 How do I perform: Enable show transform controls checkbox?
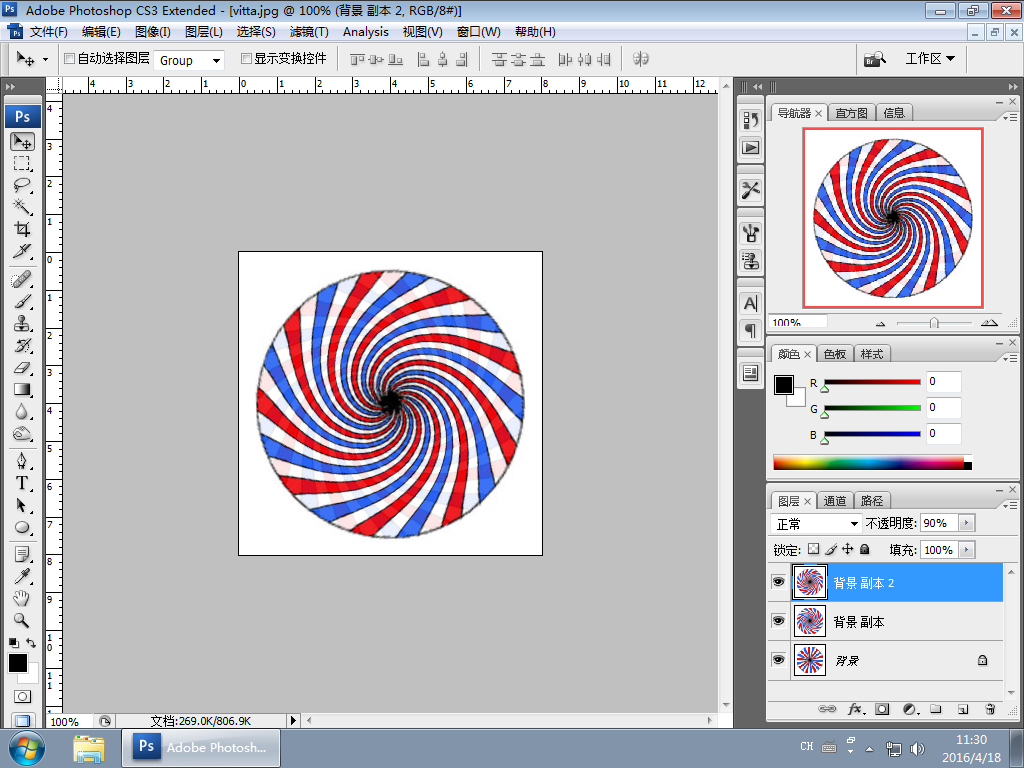tap(246, 59)
